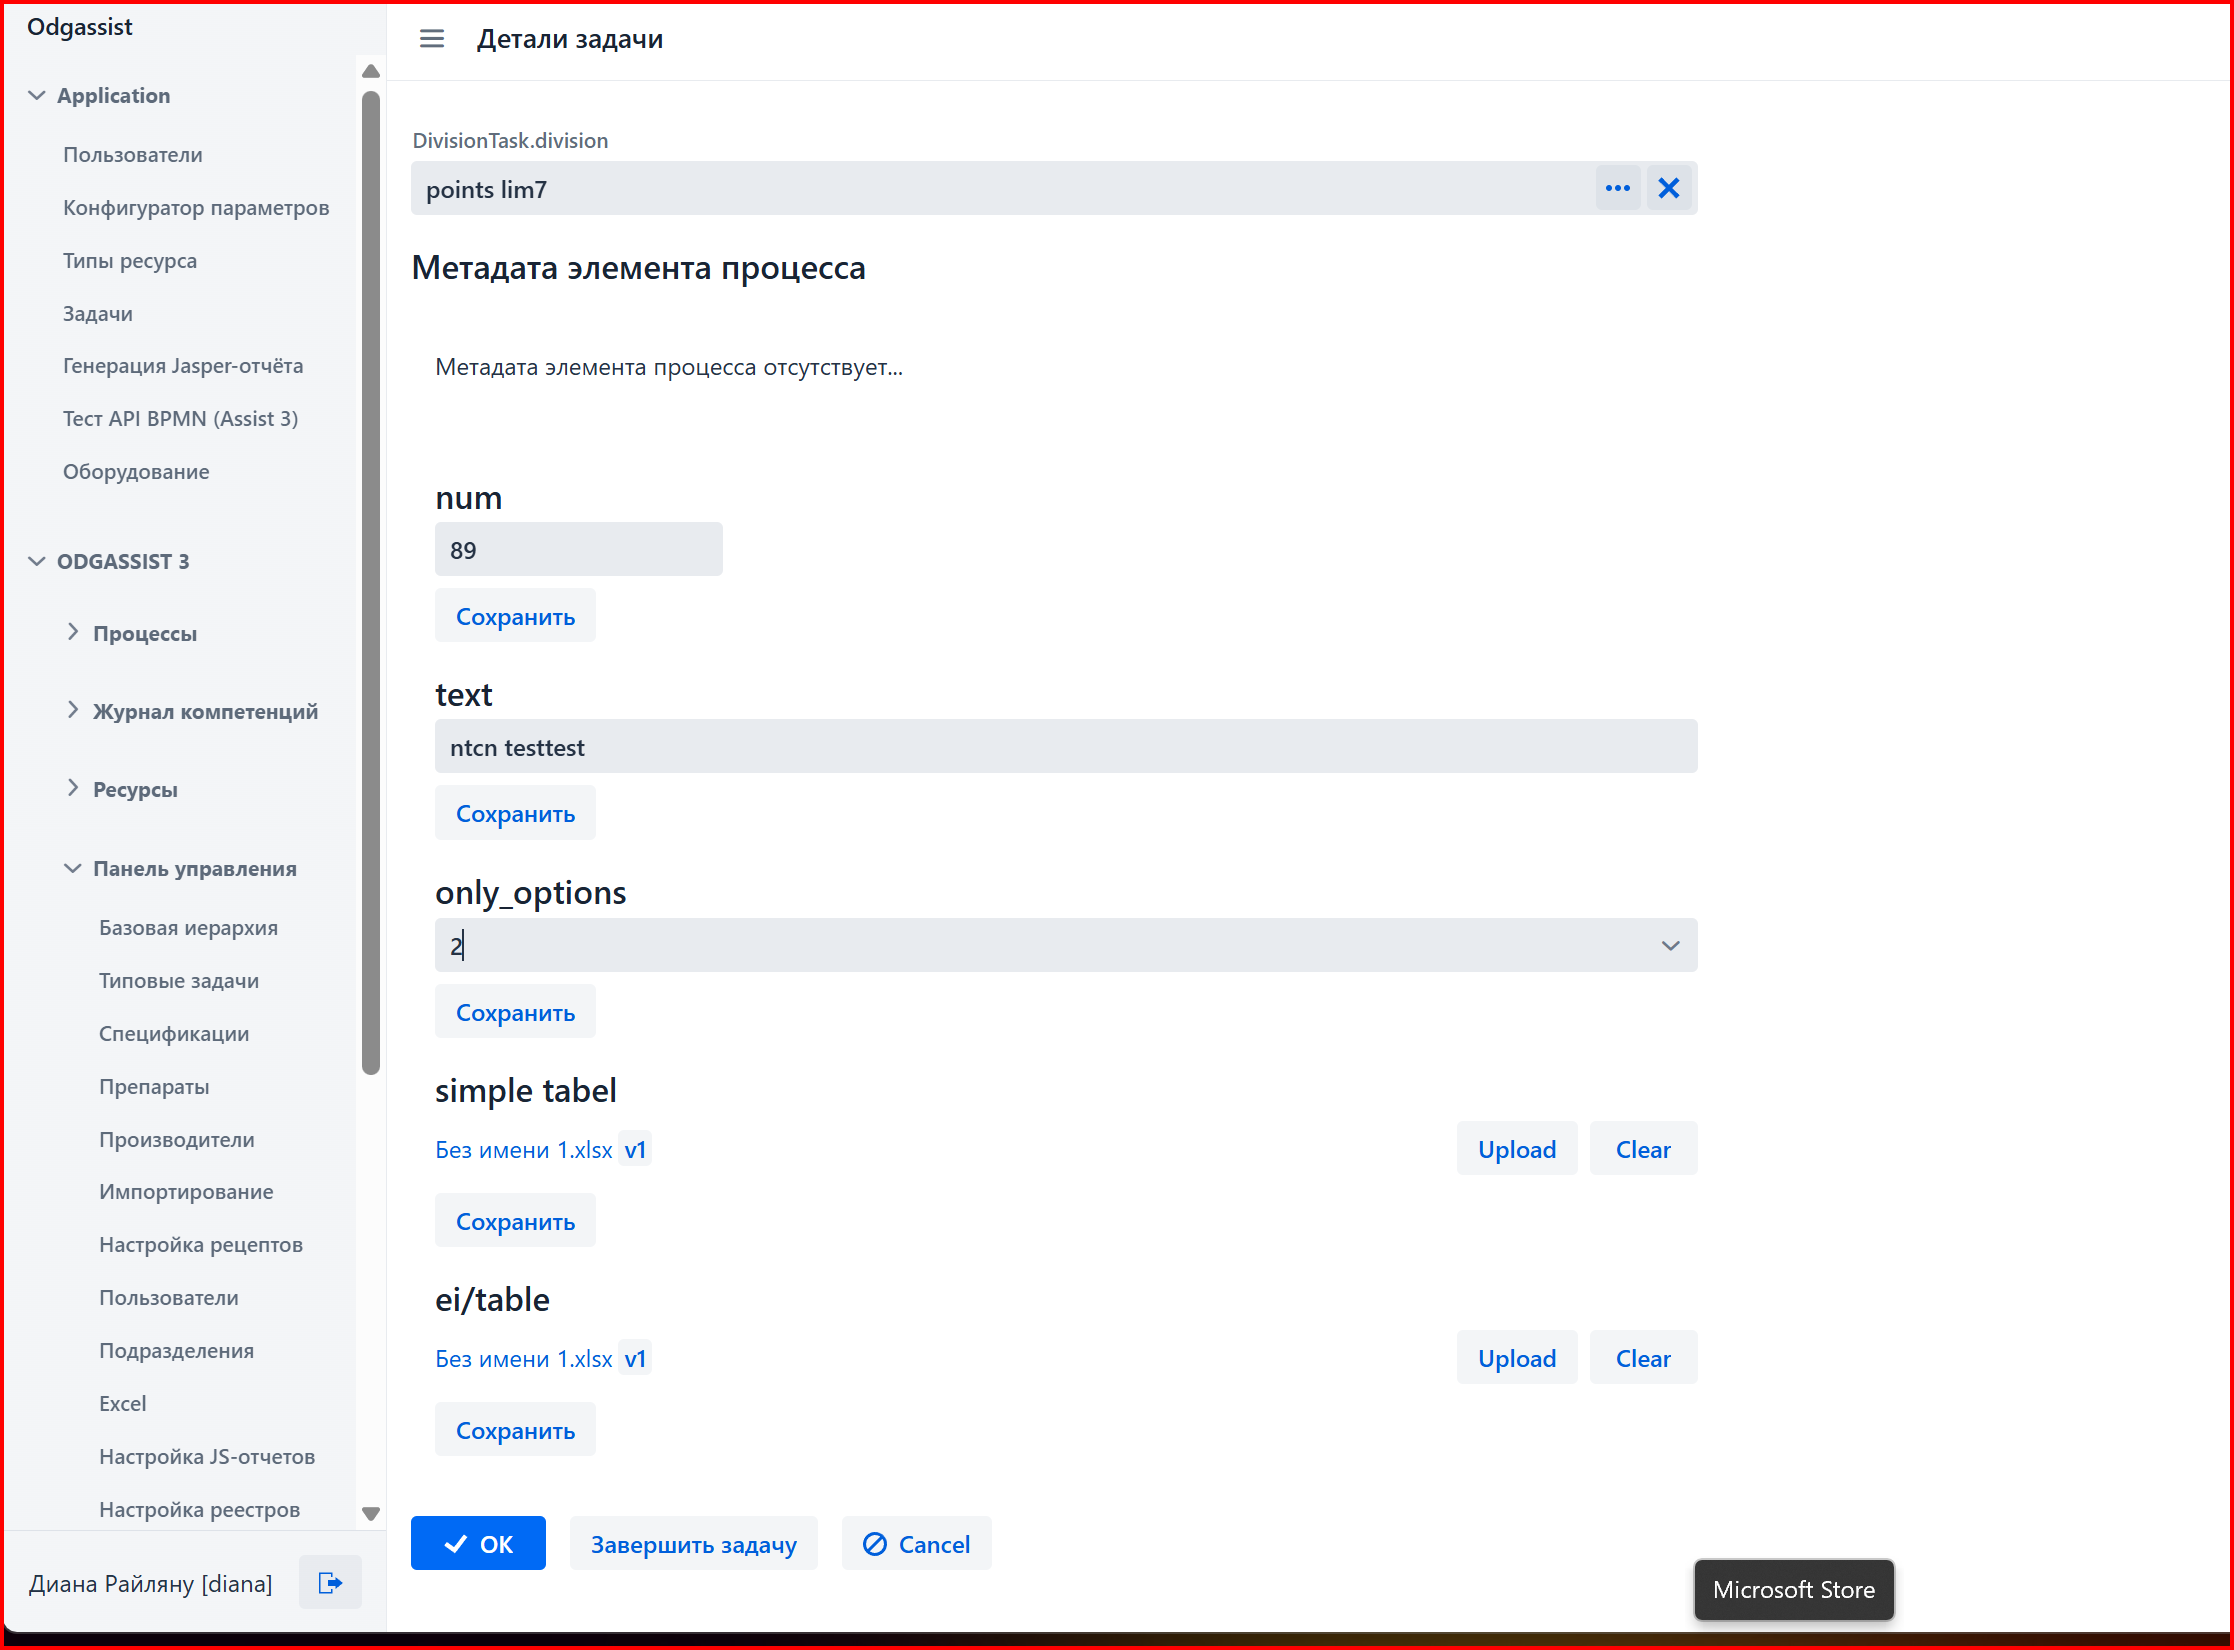Image resolution: width=2234 pixels, height=1650 pixels.
Task: Expand the Процессы tree node
Action: (73, 632)
